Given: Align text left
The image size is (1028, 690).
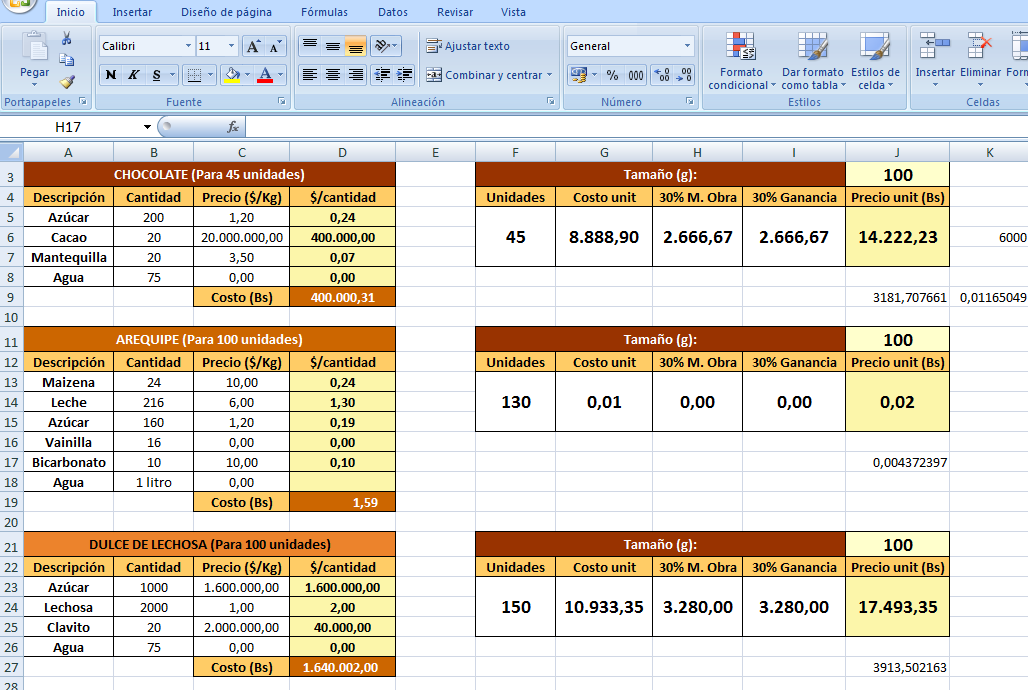Looking at the screenshot, I should click(309, 75).
